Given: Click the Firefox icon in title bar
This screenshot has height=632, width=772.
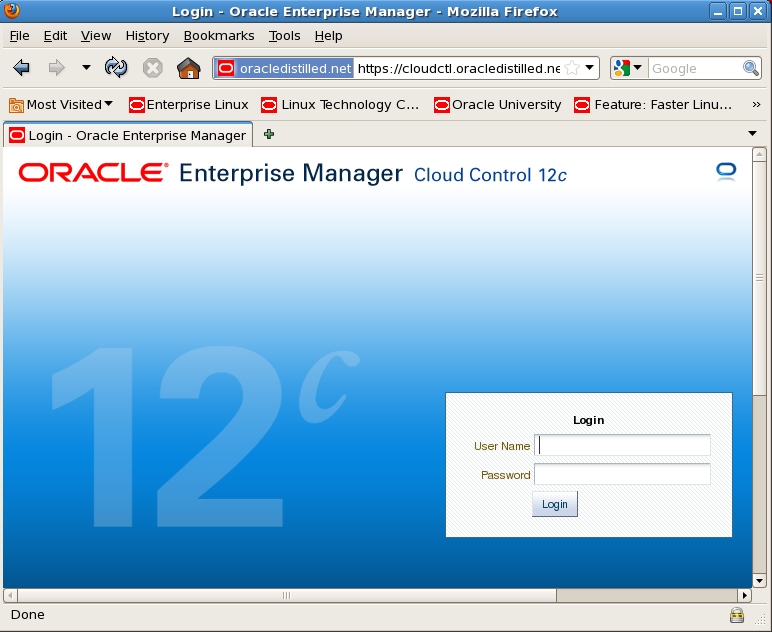Looking at the screenshot, I should tap(12, 10).
